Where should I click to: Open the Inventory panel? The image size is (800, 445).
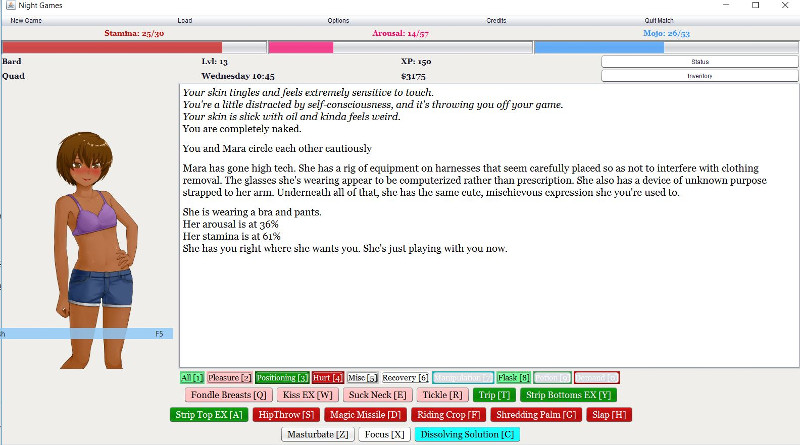coord(700,75)
